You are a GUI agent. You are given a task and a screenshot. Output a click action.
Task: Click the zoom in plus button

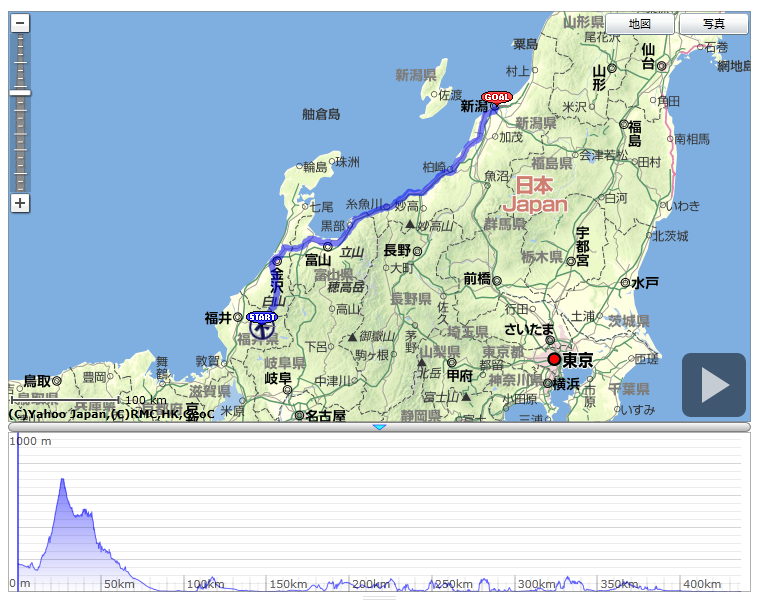point(20,203)
